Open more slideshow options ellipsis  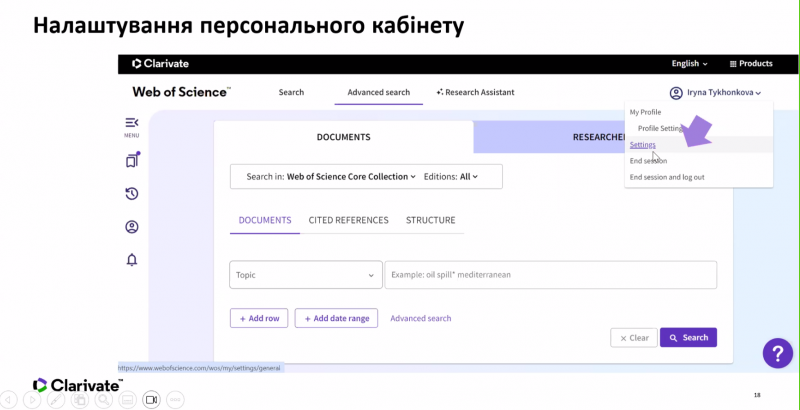pos(176,400)
